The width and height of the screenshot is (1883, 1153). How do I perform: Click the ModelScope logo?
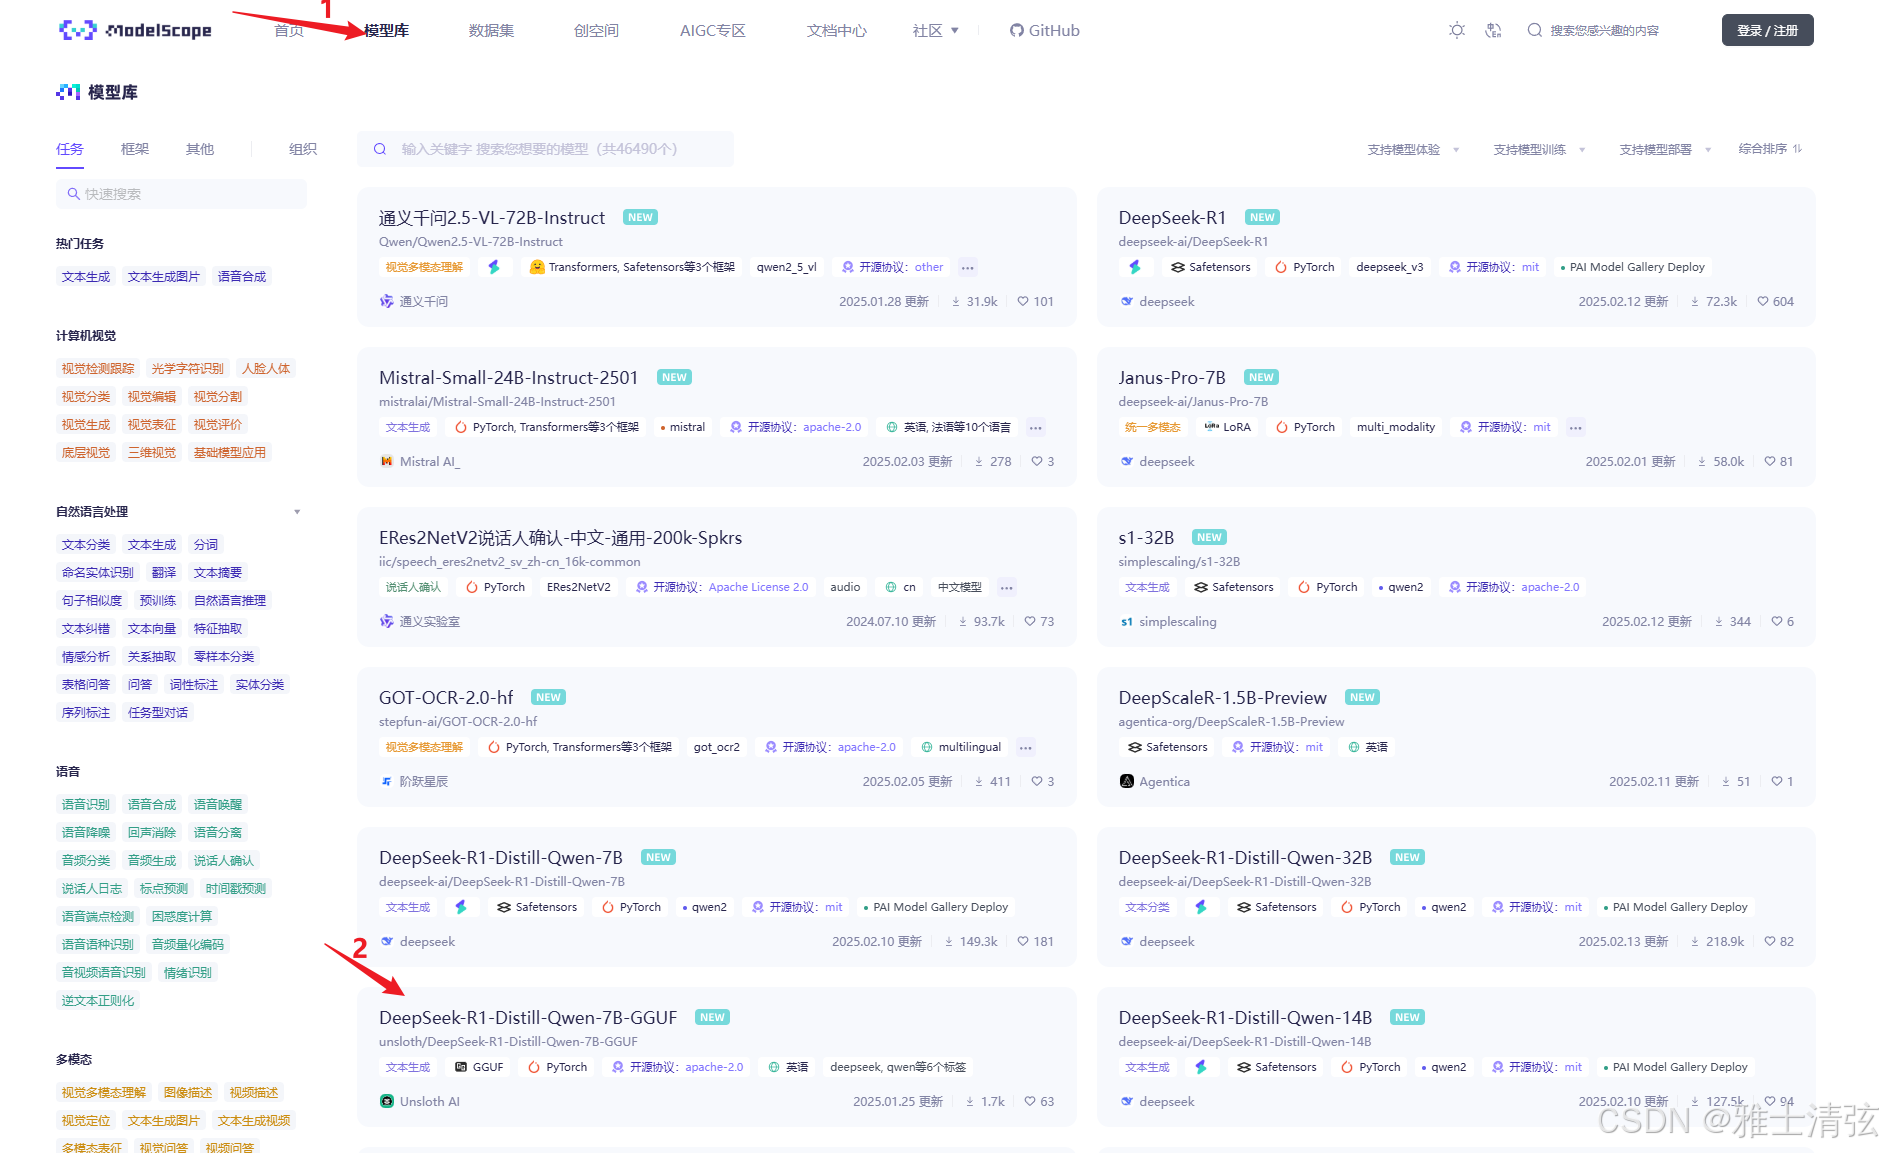pyautogui.click(x=136, y=30)
